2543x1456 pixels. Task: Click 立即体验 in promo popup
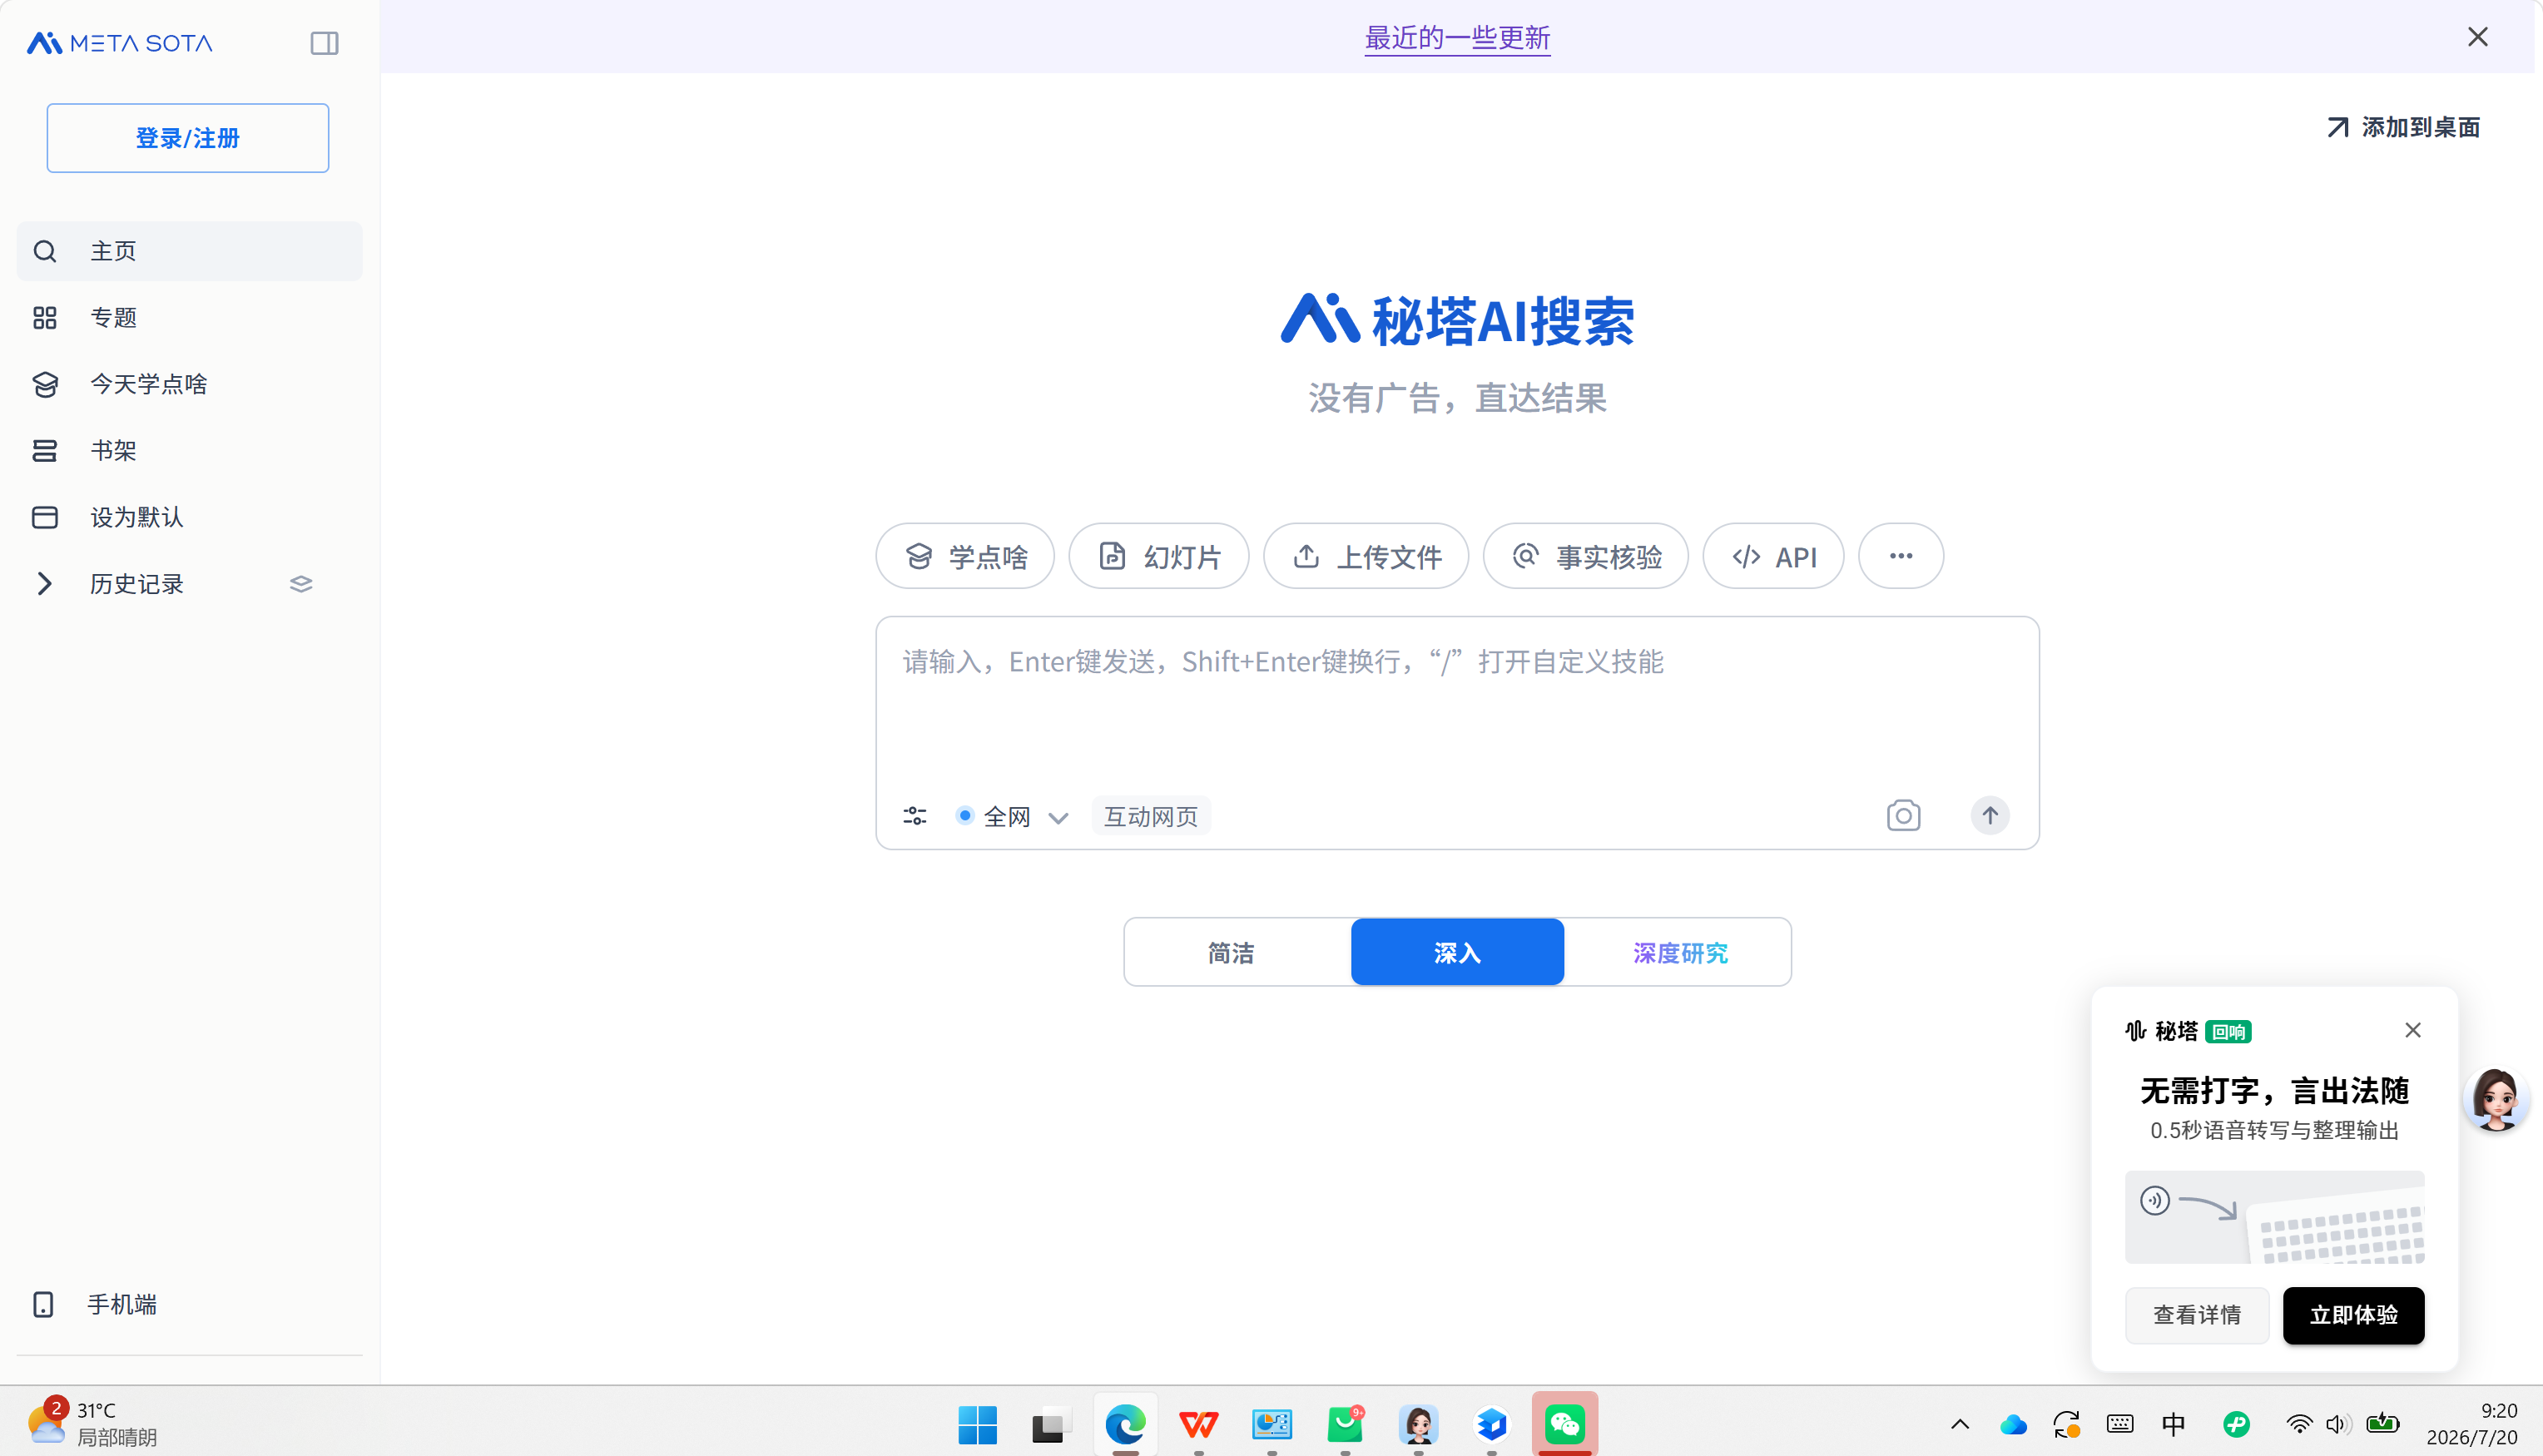[2353, 1315]
